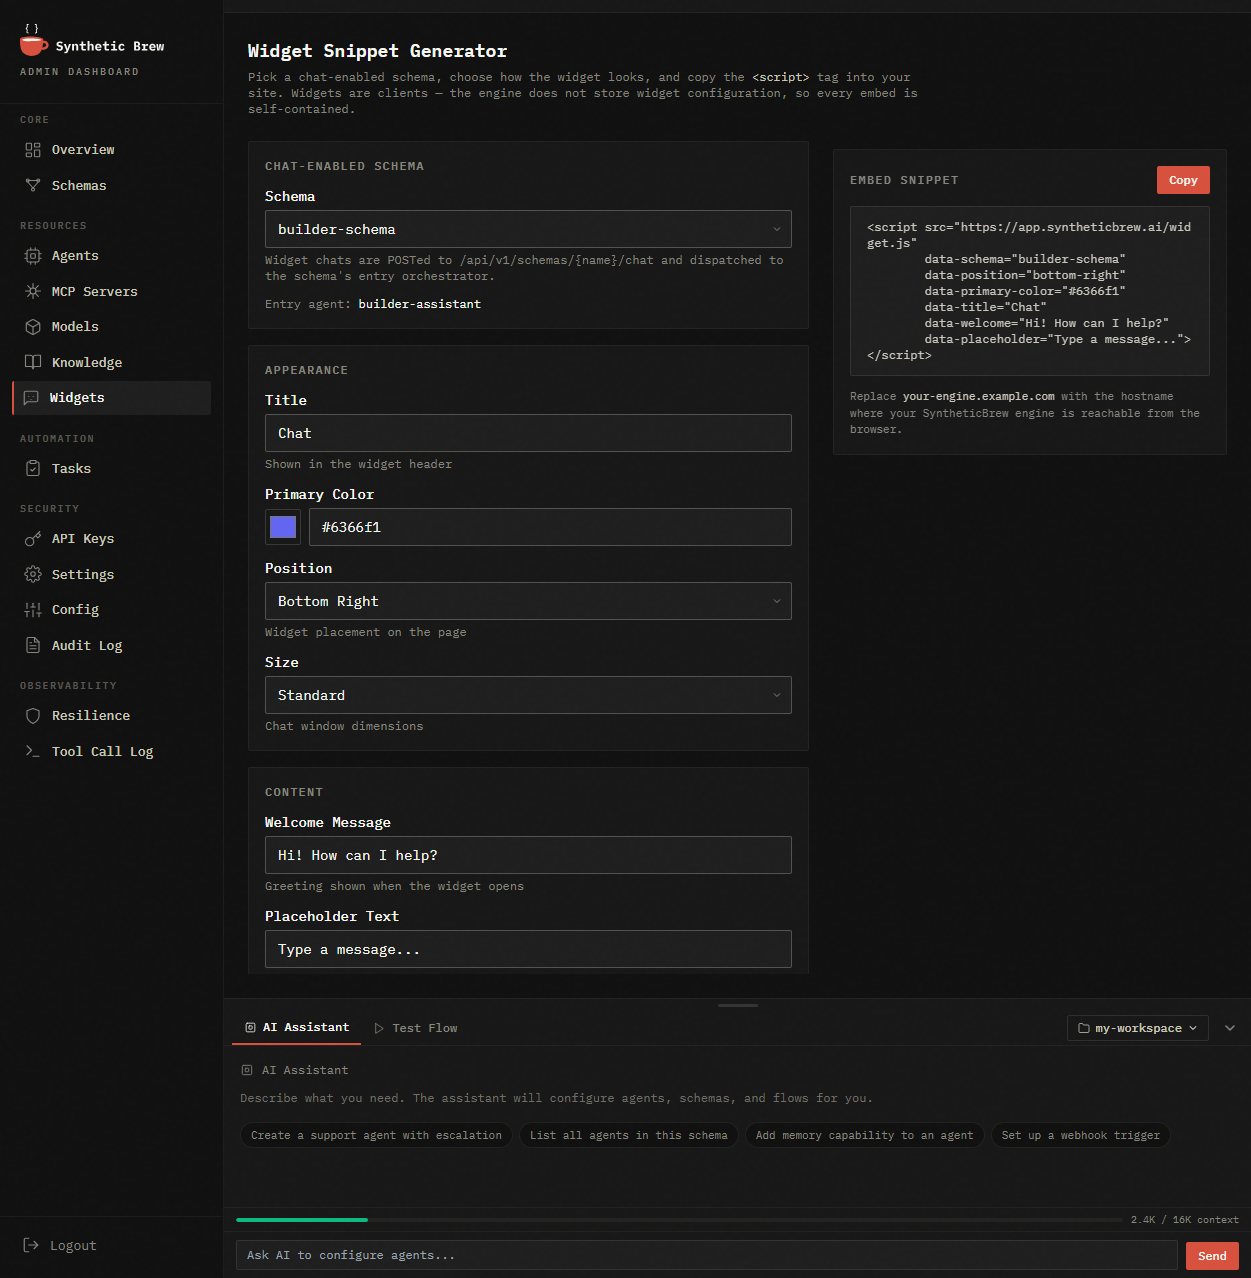Focus the Ask AI prompt input
1251x1278 pixels.
tap(707, 1256)
